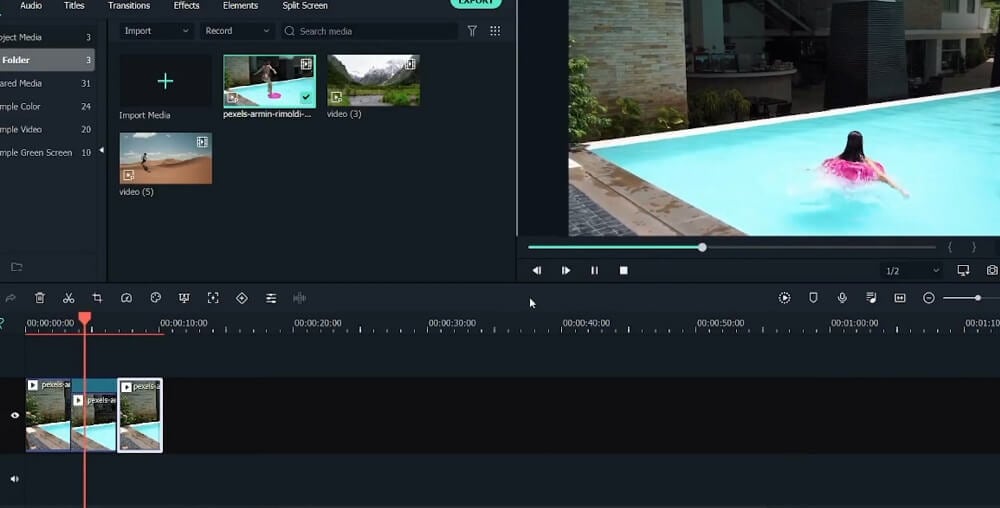
Task: Adjust the timeline zoom slider handle
Action: pos(978,298)
